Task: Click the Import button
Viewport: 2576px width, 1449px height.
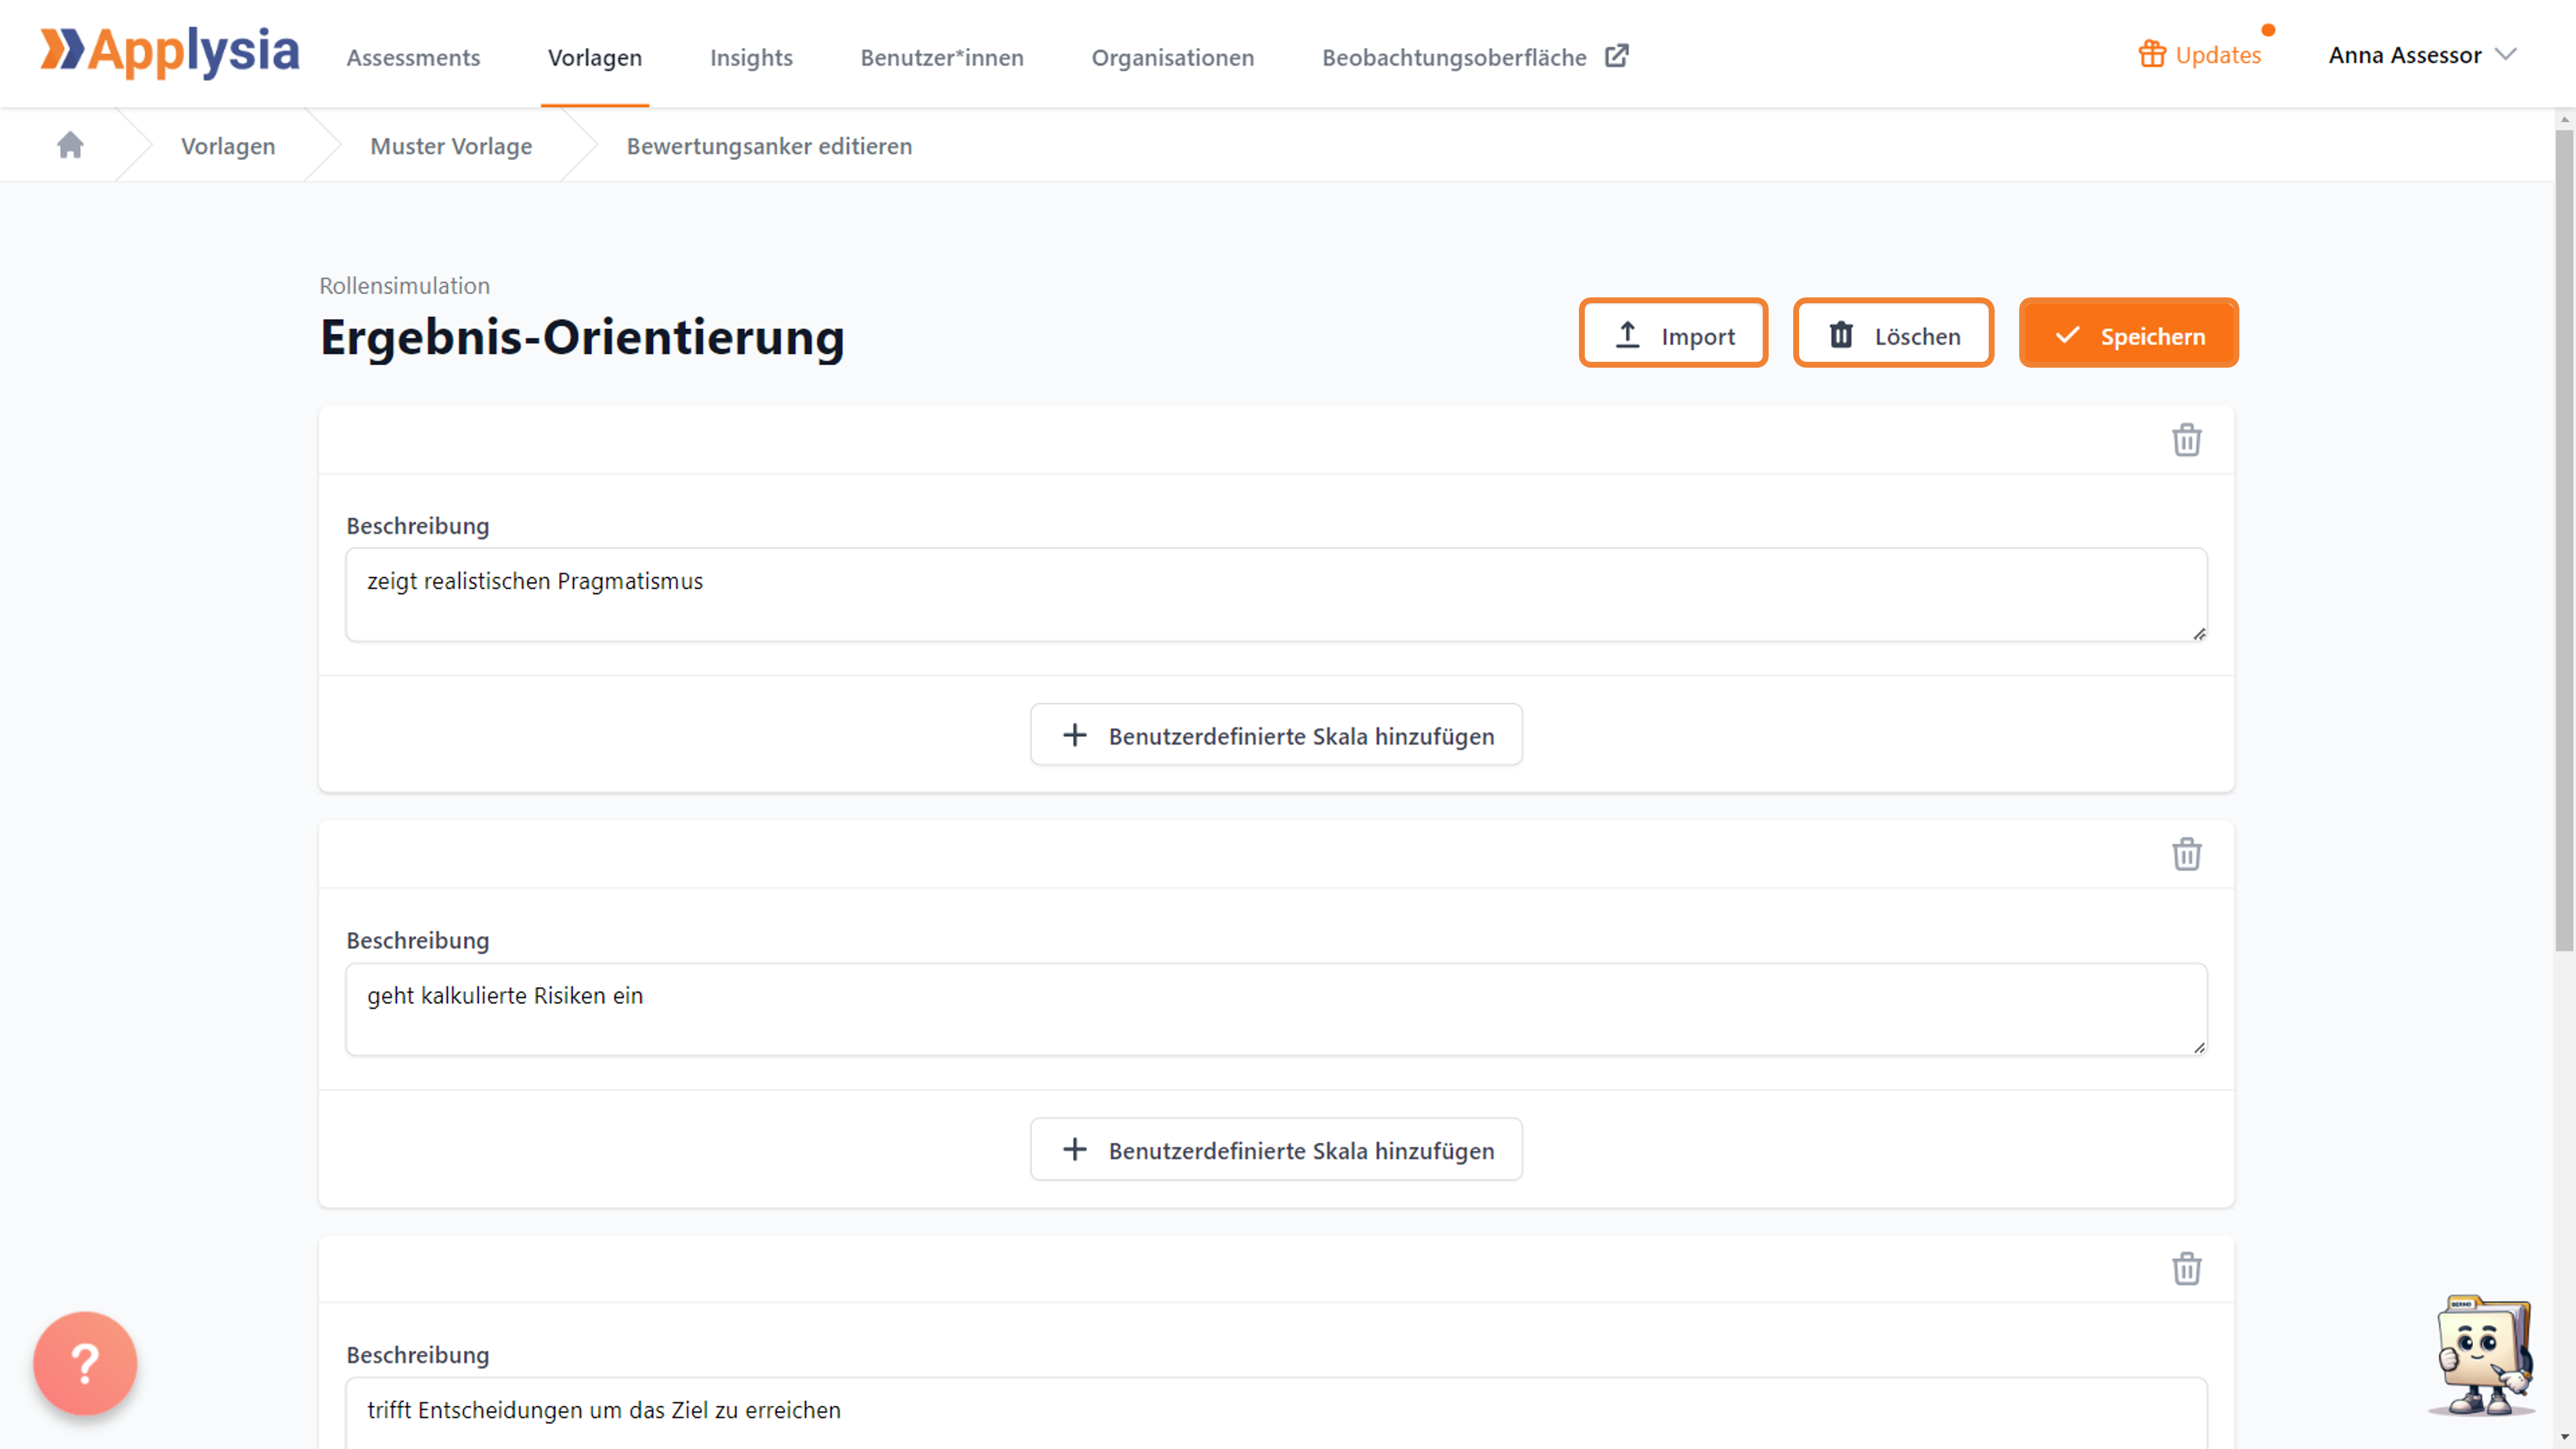Action: [1673, 333]
